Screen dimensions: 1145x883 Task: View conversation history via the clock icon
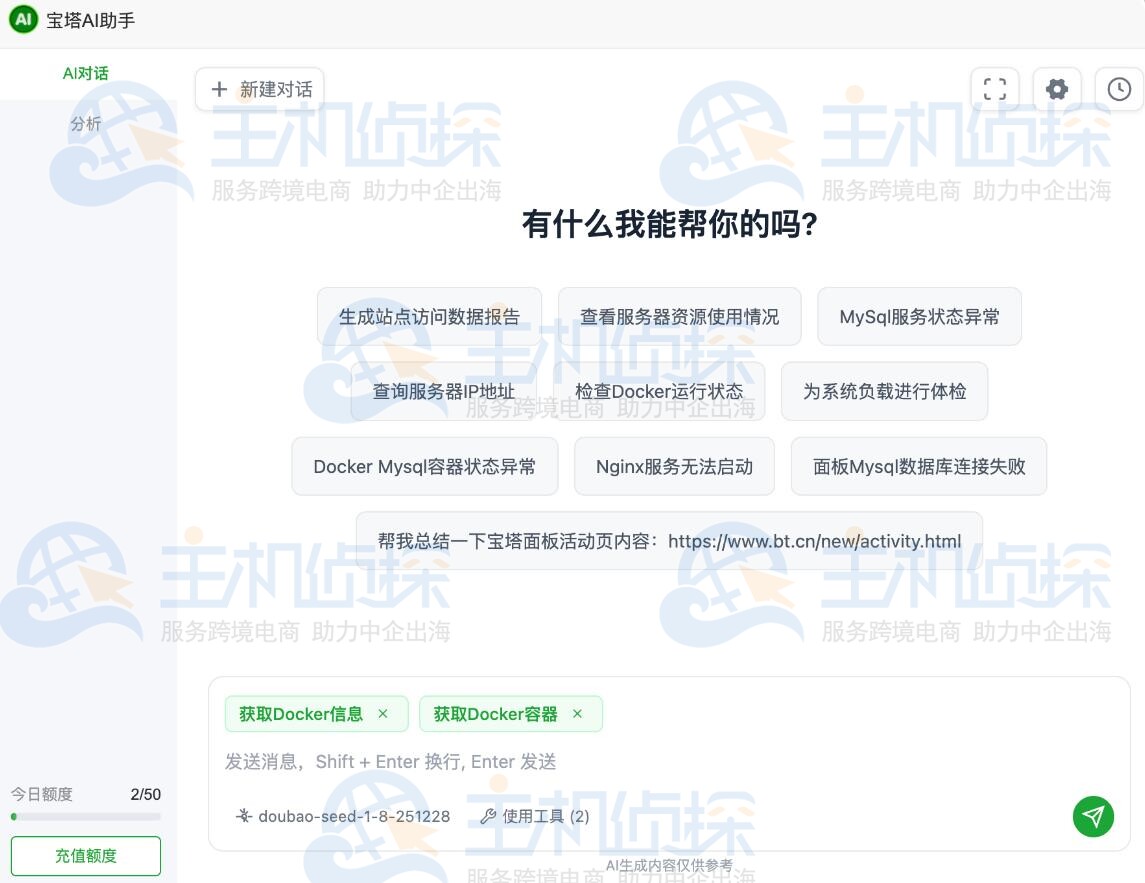click(x=1119, y=88)
